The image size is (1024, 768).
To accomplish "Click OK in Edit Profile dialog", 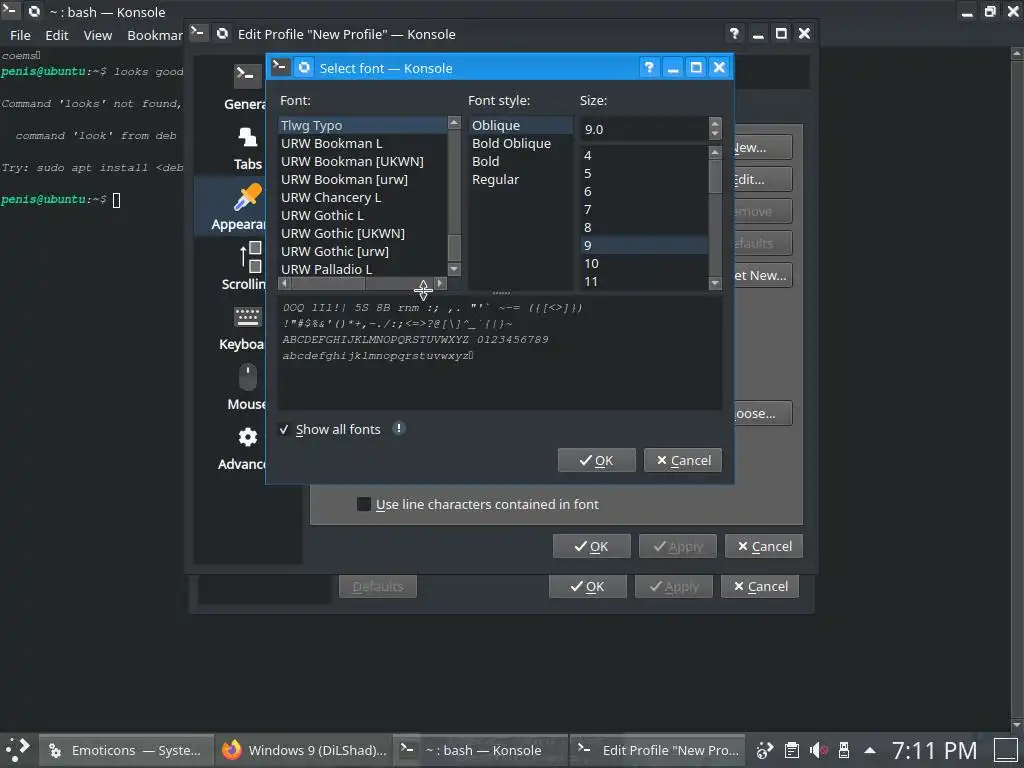I will tap(592, 547).
